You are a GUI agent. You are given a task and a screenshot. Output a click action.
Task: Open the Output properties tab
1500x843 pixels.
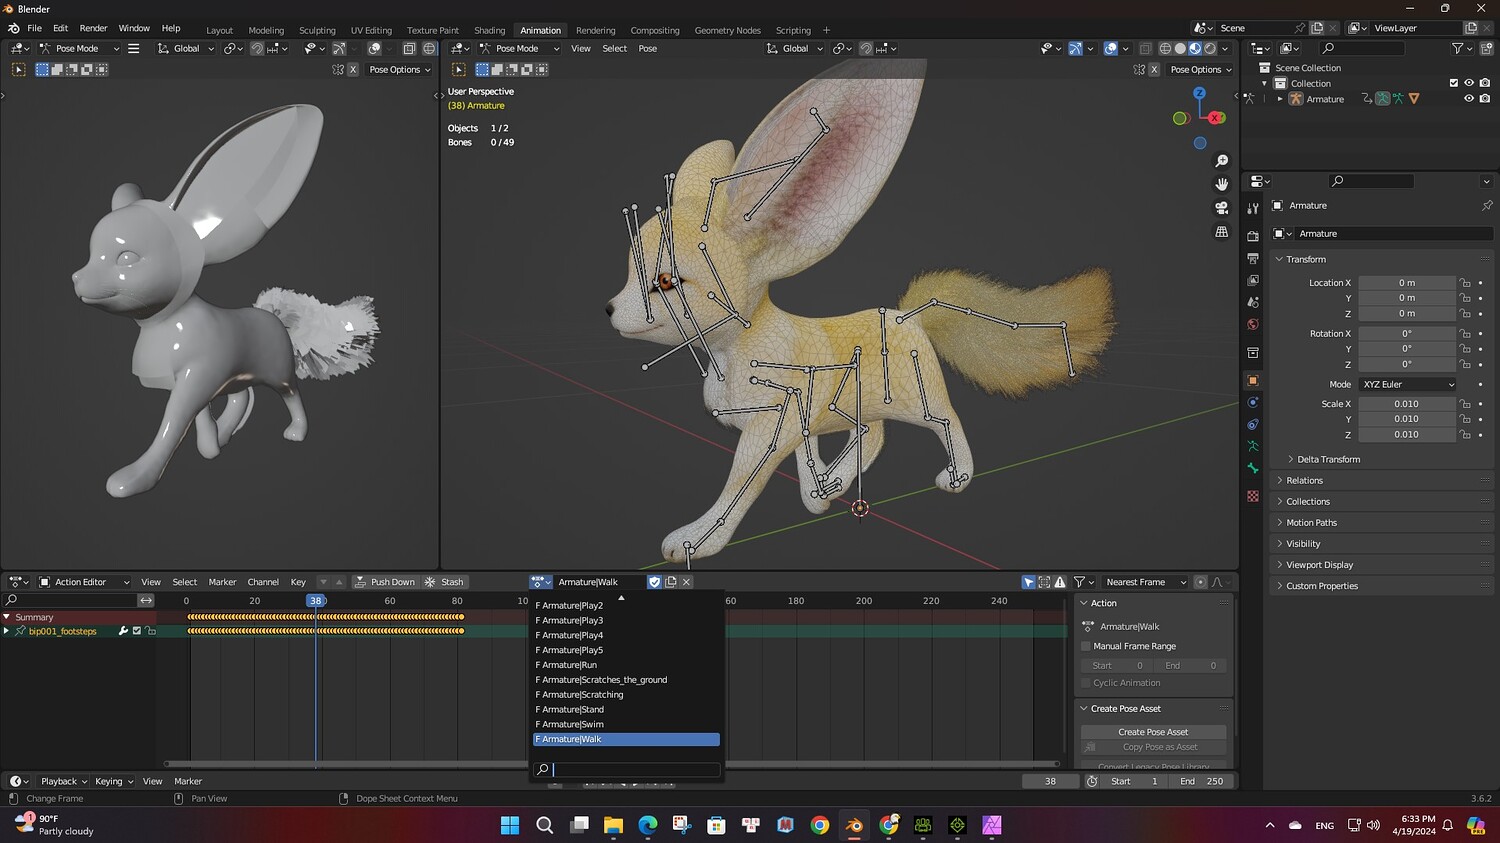1253,258
